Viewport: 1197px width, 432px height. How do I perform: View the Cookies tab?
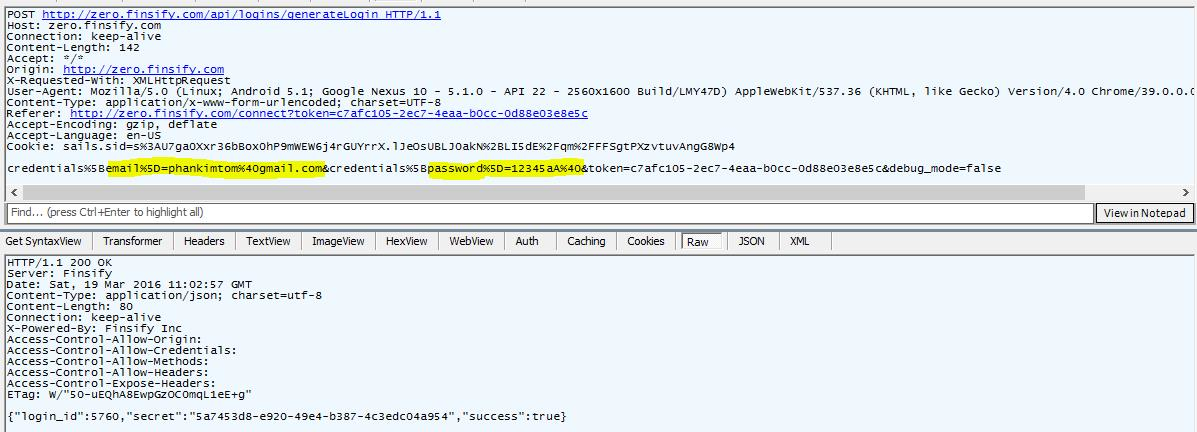[x=646, y=241]
